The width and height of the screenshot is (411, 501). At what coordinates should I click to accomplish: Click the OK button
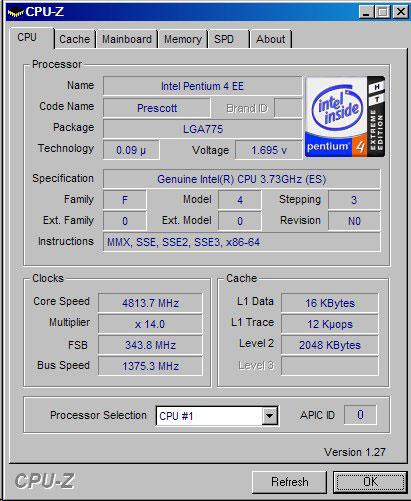click(370, 482)
